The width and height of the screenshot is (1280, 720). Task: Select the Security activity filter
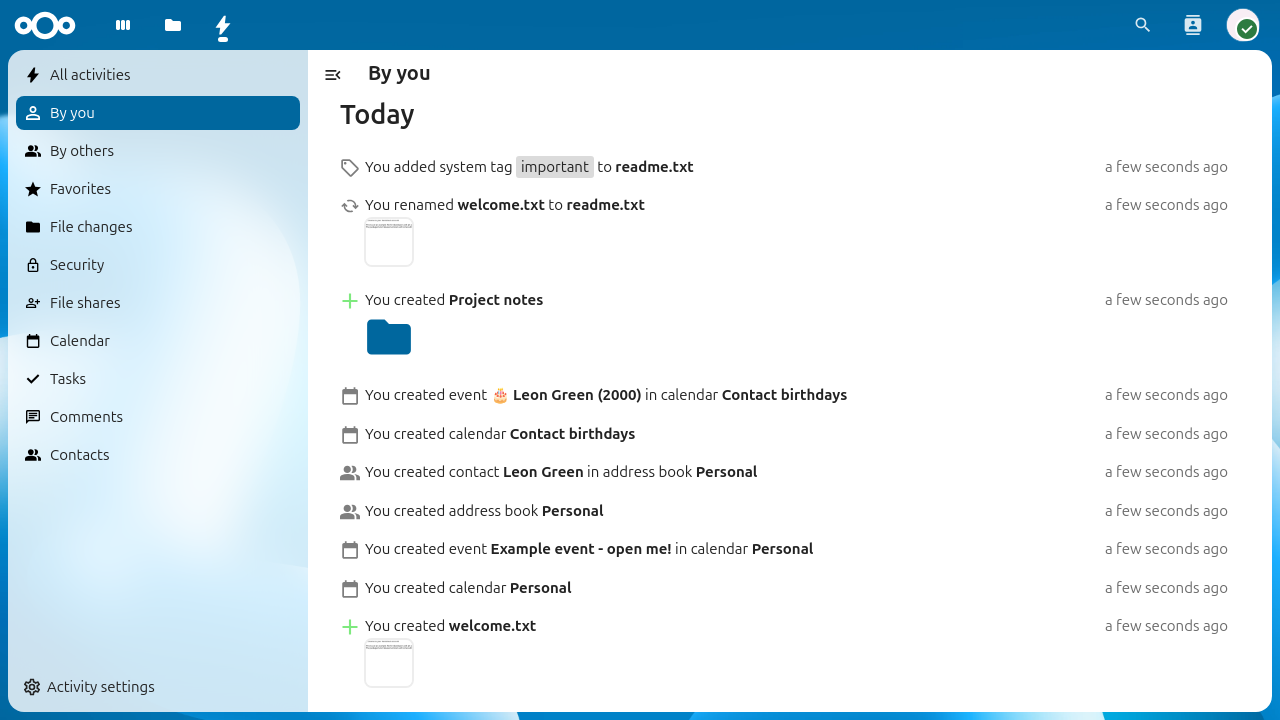click(x=77, y=265)
